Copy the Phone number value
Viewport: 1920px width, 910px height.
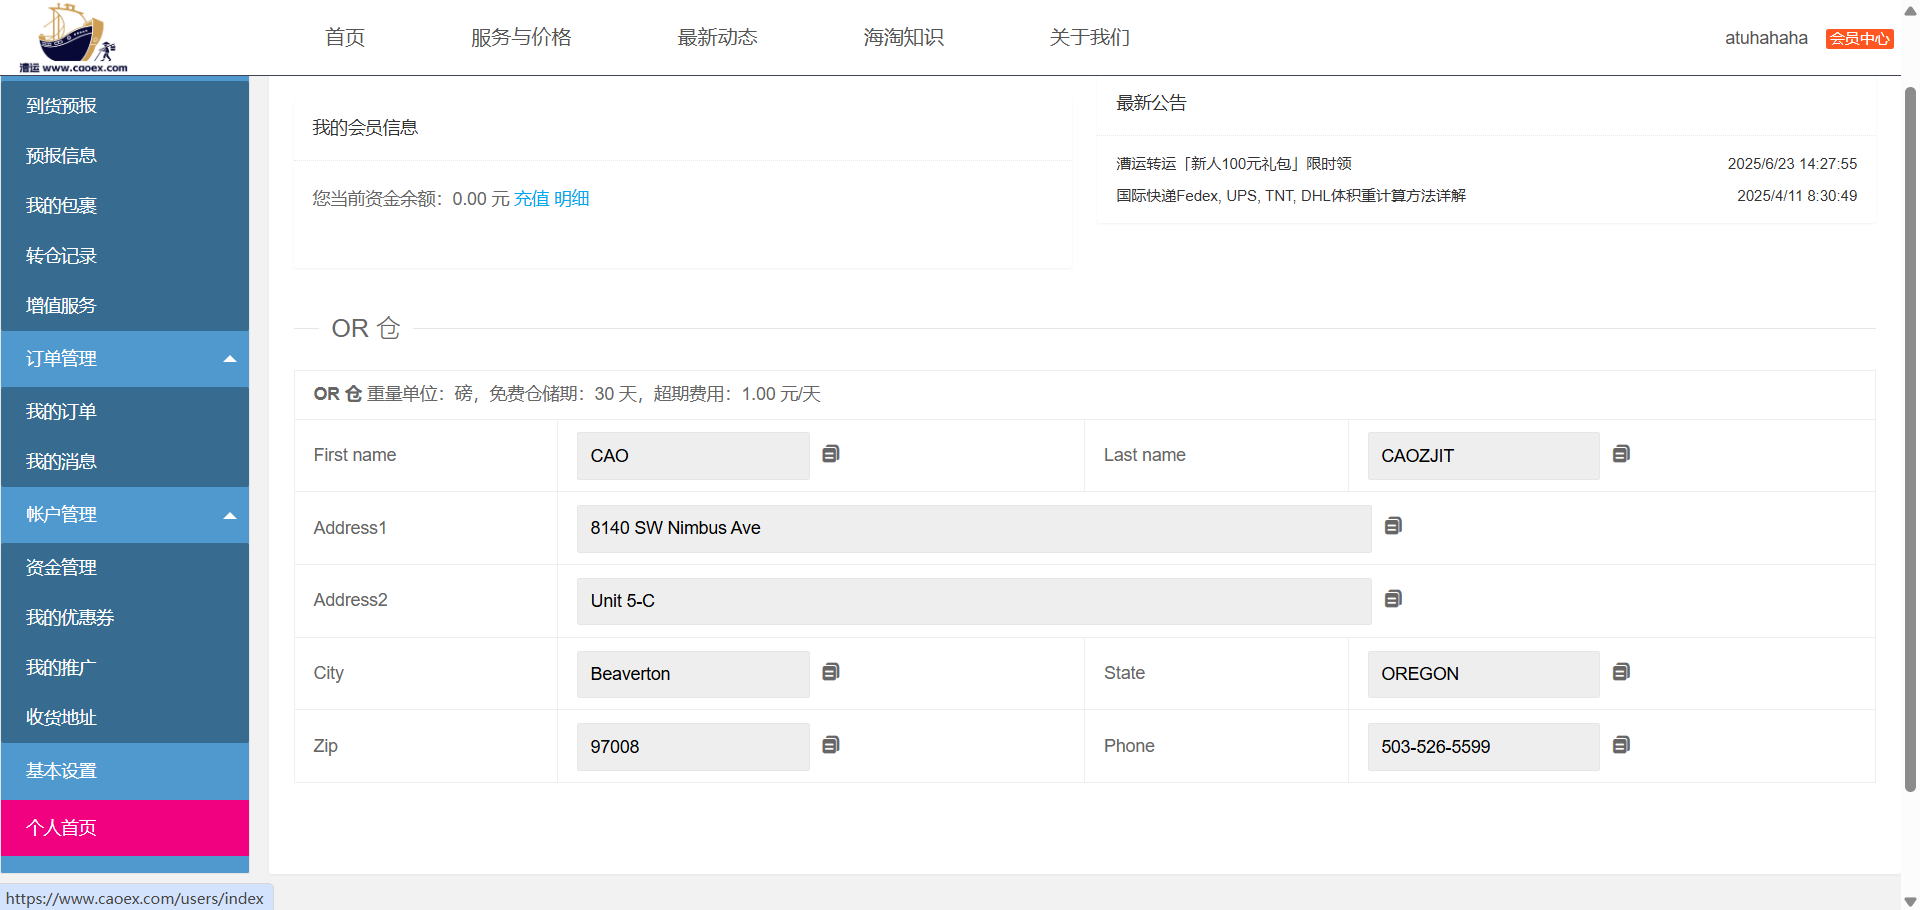pyautogui.click(x=1621, y=745)
